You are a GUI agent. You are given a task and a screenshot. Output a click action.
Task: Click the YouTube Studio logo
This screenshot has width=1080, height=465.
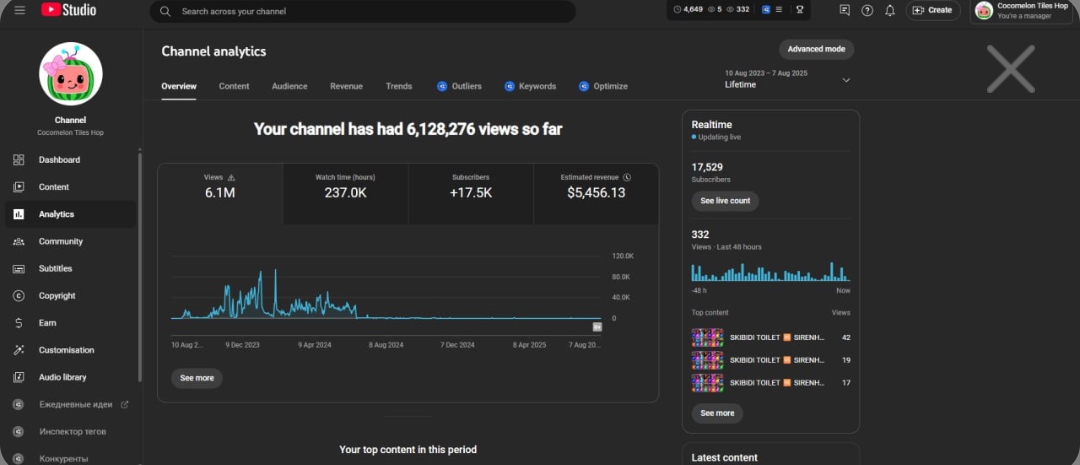[69, 10]
